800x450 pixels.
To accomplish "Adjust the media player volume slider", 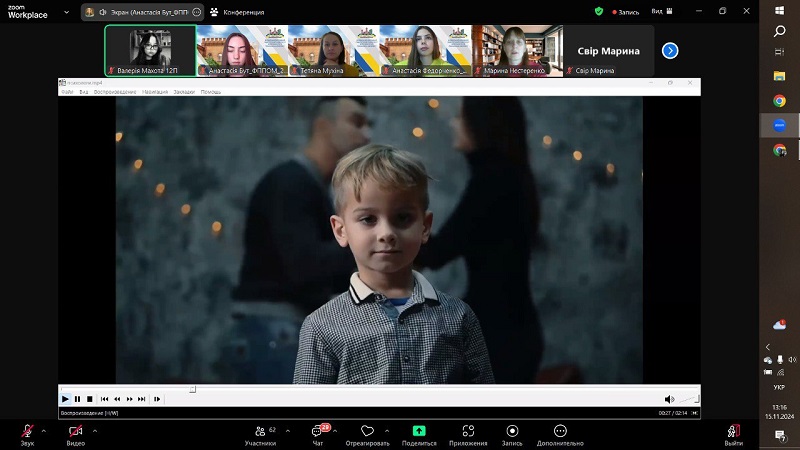I will pos(689,398).
